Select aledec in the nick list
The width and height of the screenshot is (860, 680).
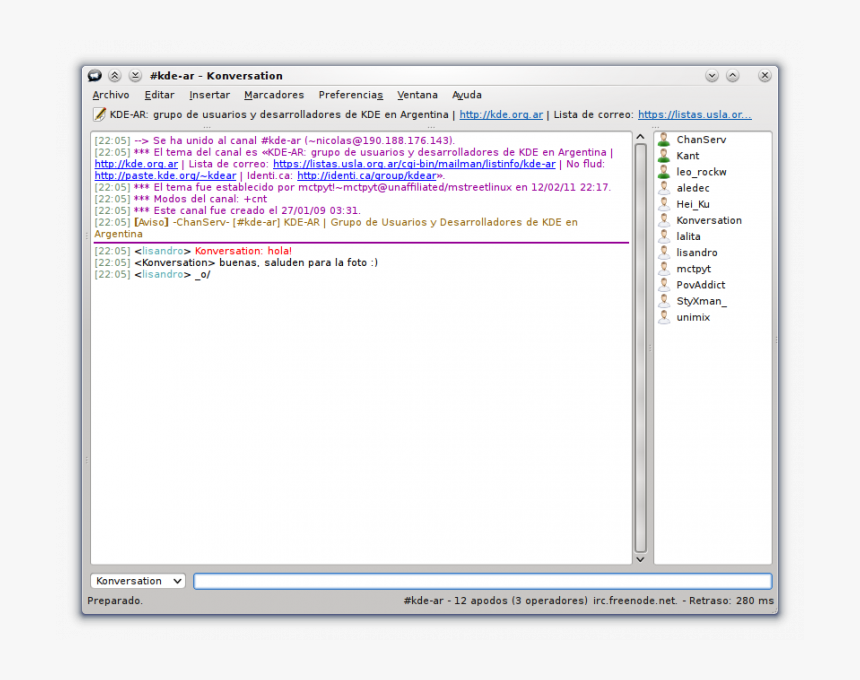click(693, 188)
